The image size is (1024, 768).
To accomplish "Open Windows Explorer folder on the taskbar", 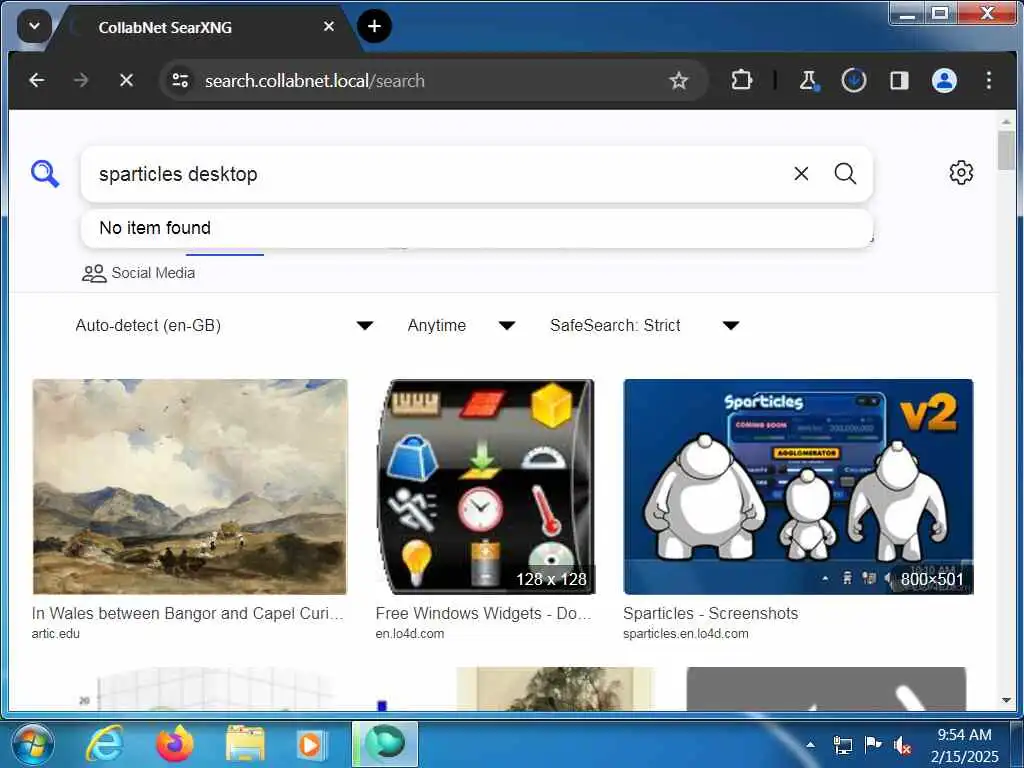I will click(x=245, y=744).
